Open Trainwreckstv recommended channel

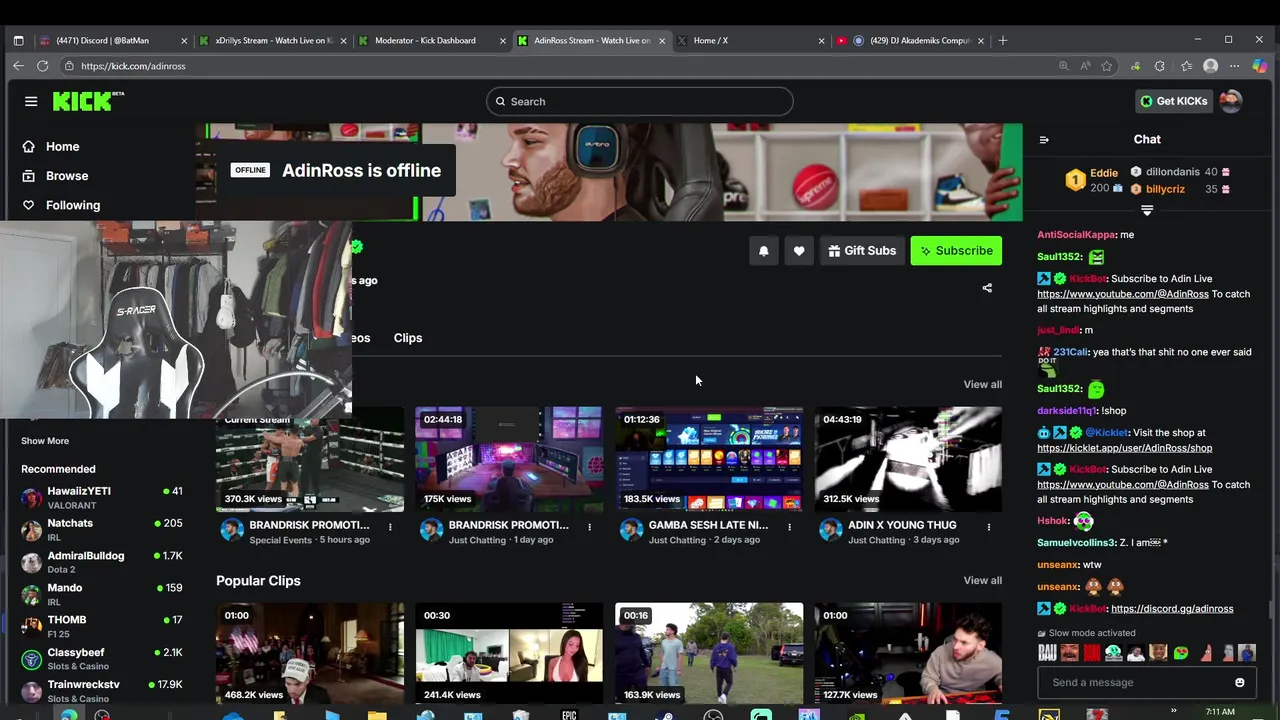tap(101, 690)
